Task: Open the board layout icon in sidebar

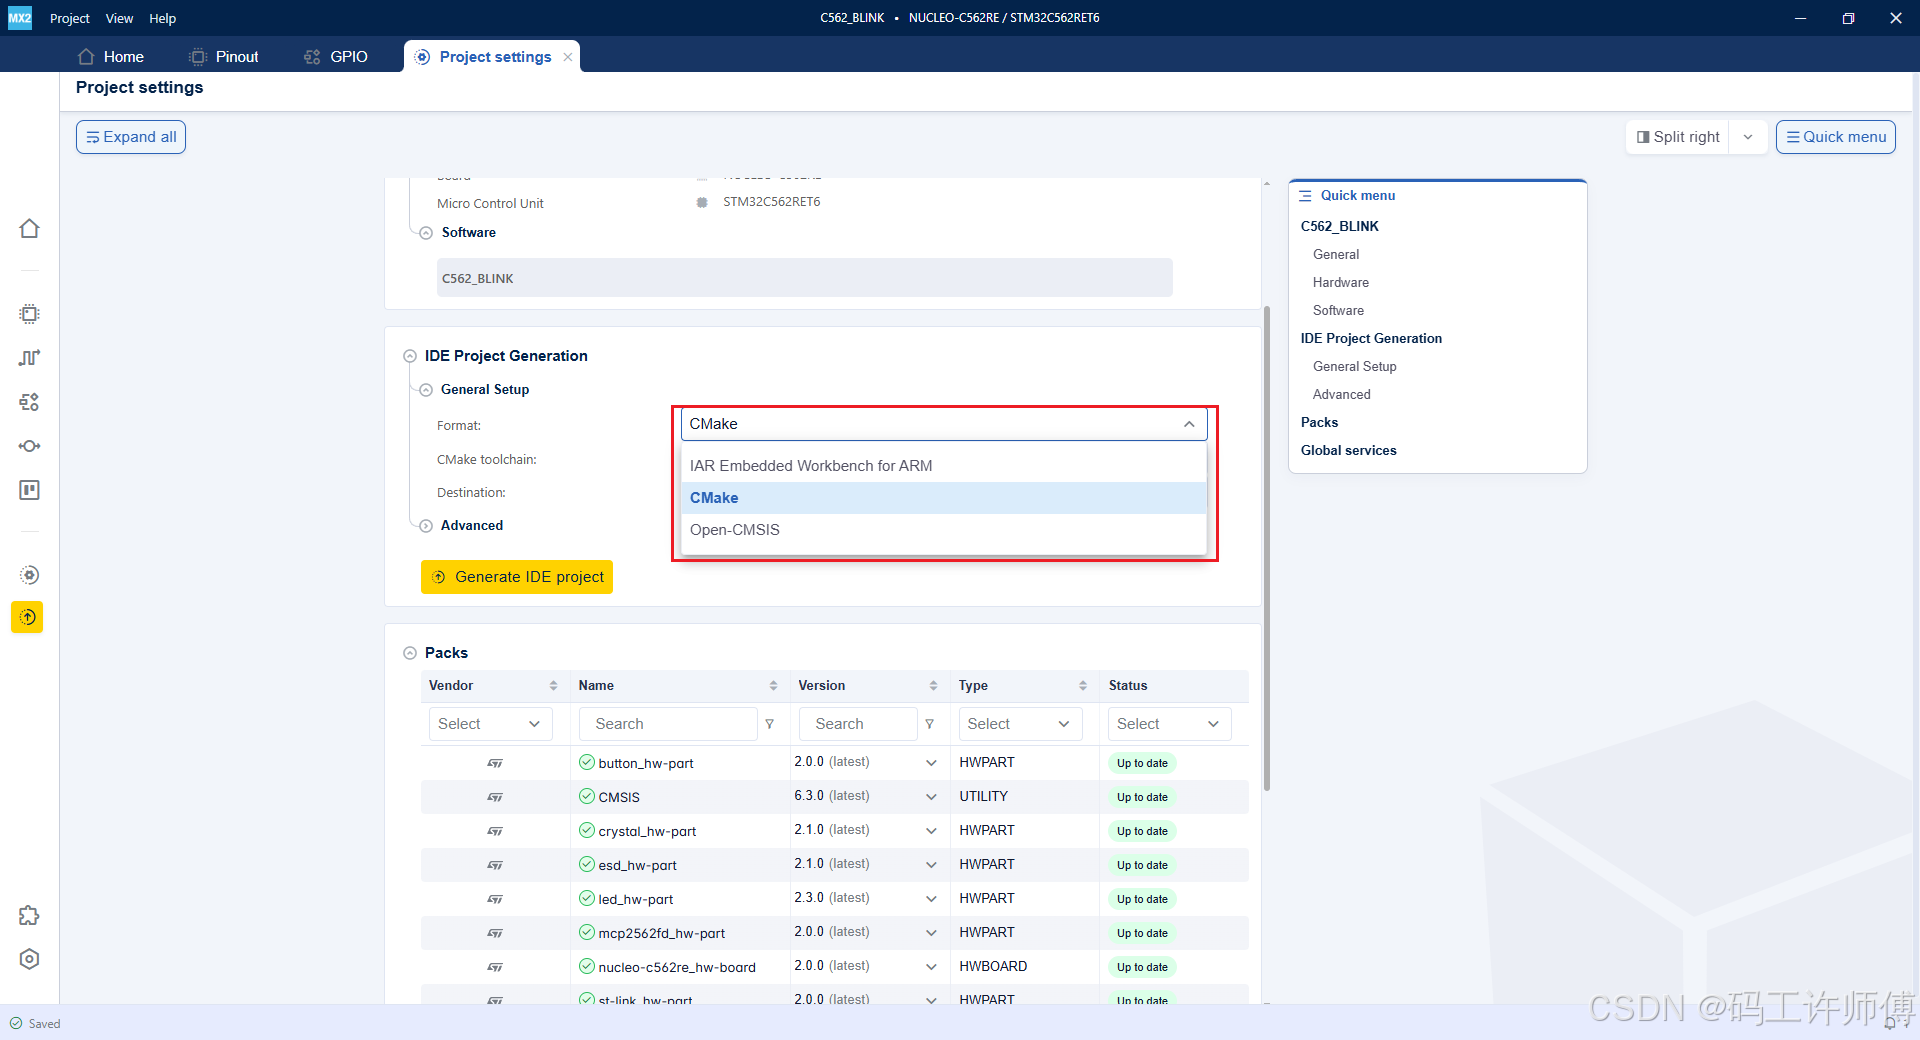Action: (x=29, y=490)
